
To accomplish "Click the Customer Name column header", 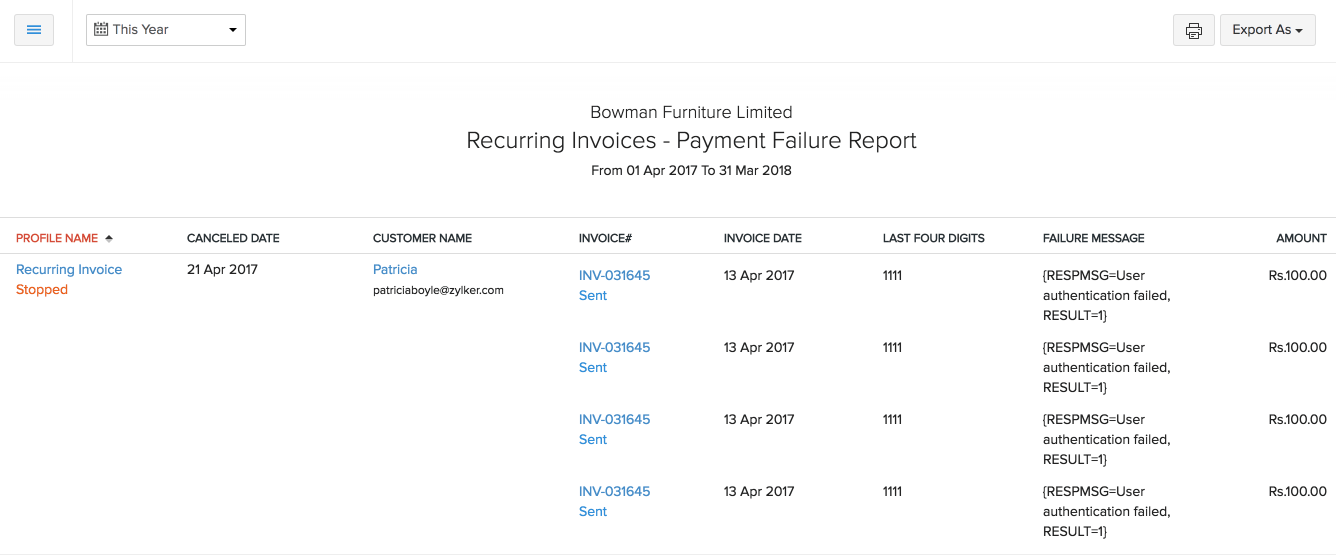I will [422, 239].
